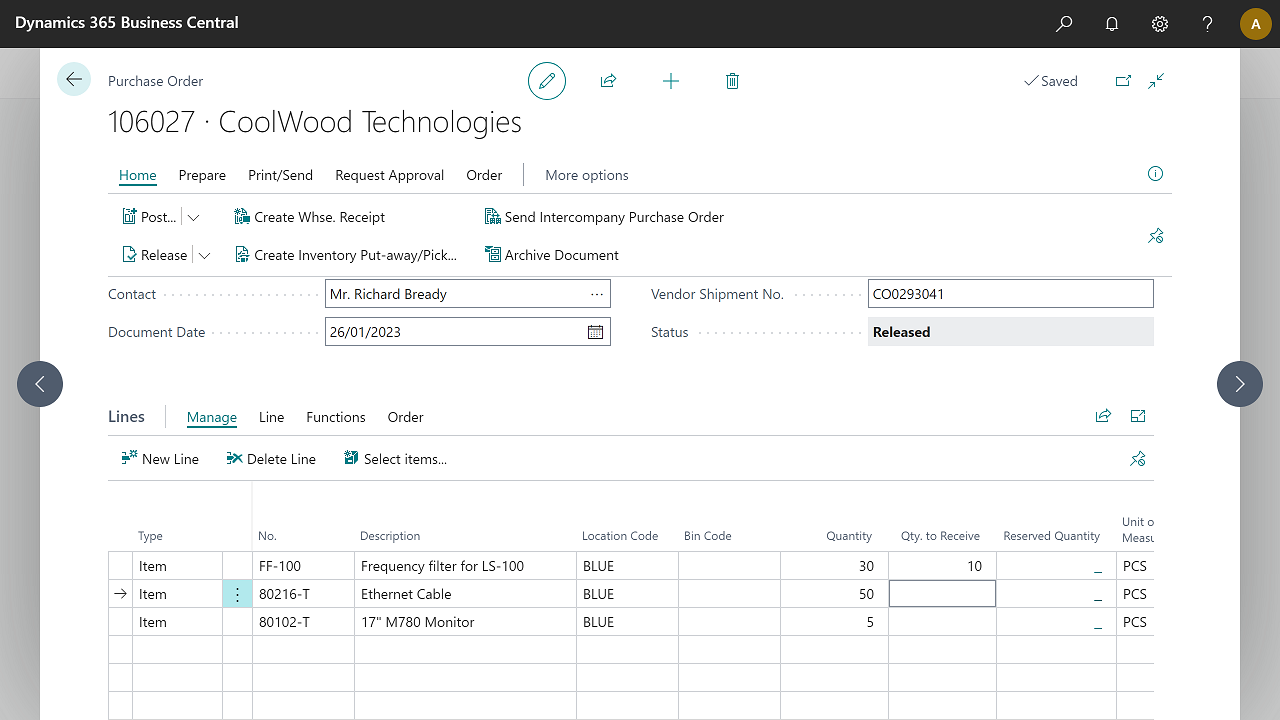Open Show more options for Ethernet Cable row
Viewport: 1280px width, 720px height.
237,594
